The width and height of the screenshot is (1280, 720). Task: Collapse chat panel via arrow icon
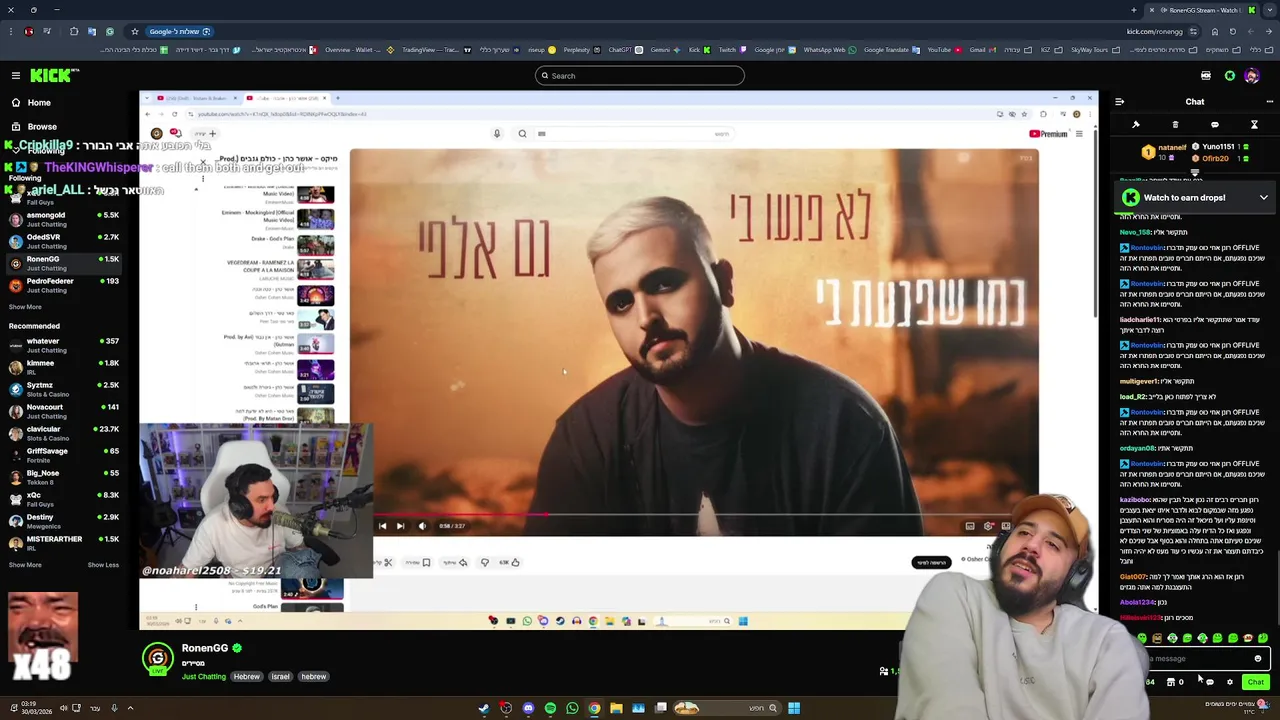[x=1119, y=101]
